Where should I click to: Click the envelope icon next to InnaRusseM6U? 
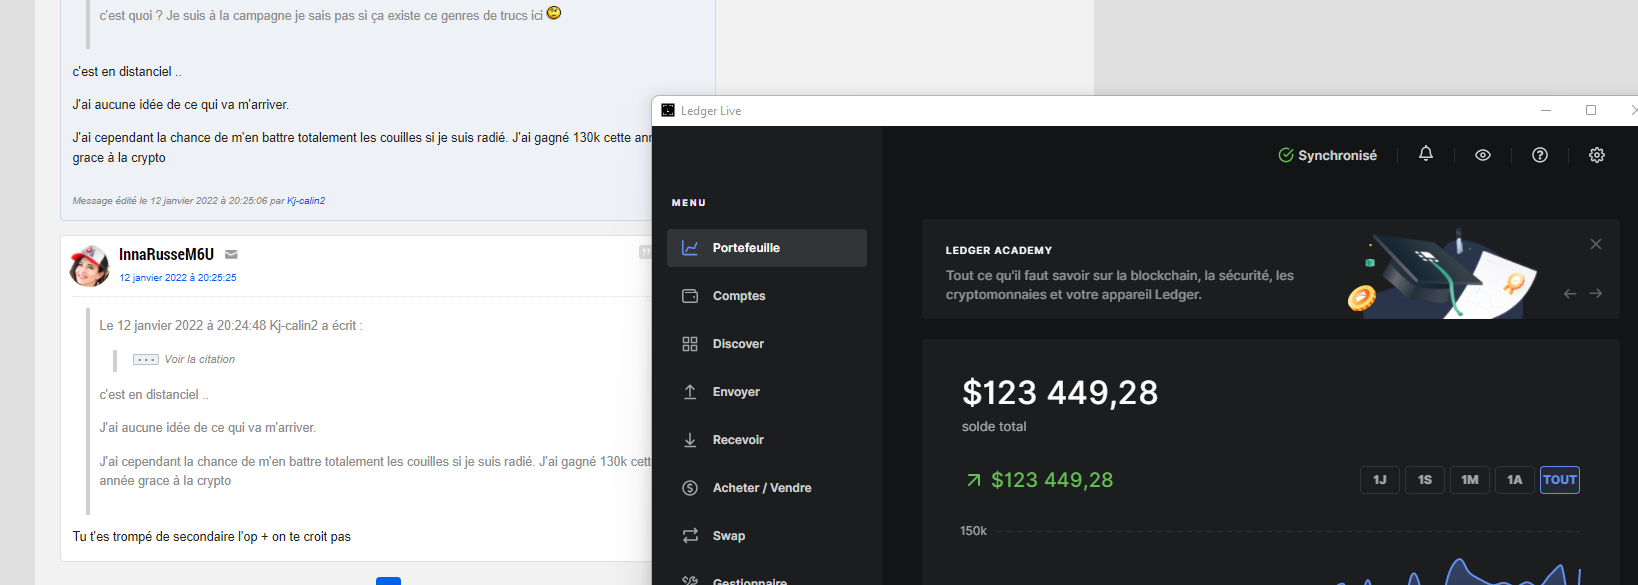coord(231,255)
